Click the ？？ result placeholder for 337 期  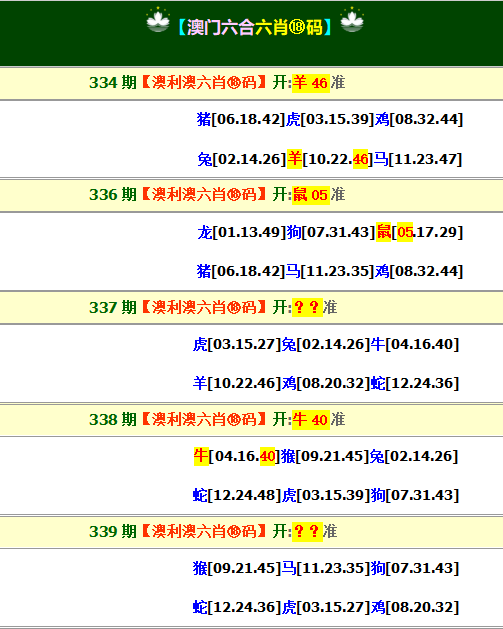point(307,308)
